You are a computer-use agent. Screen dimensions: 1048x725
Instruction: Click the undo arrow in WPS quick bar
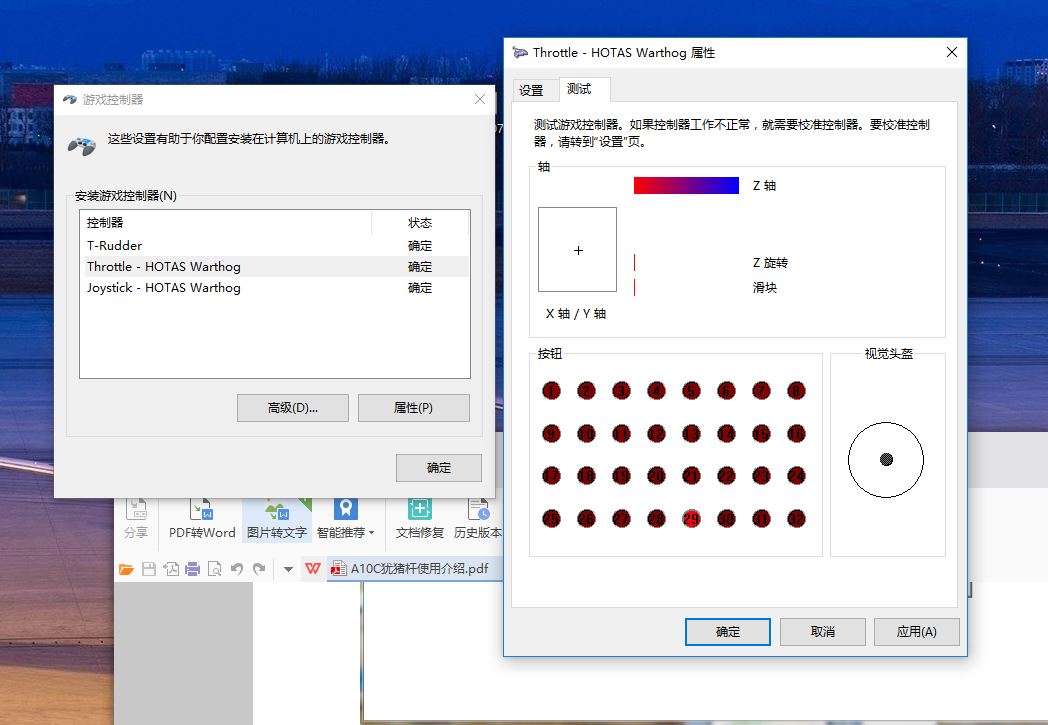point(237,569)
